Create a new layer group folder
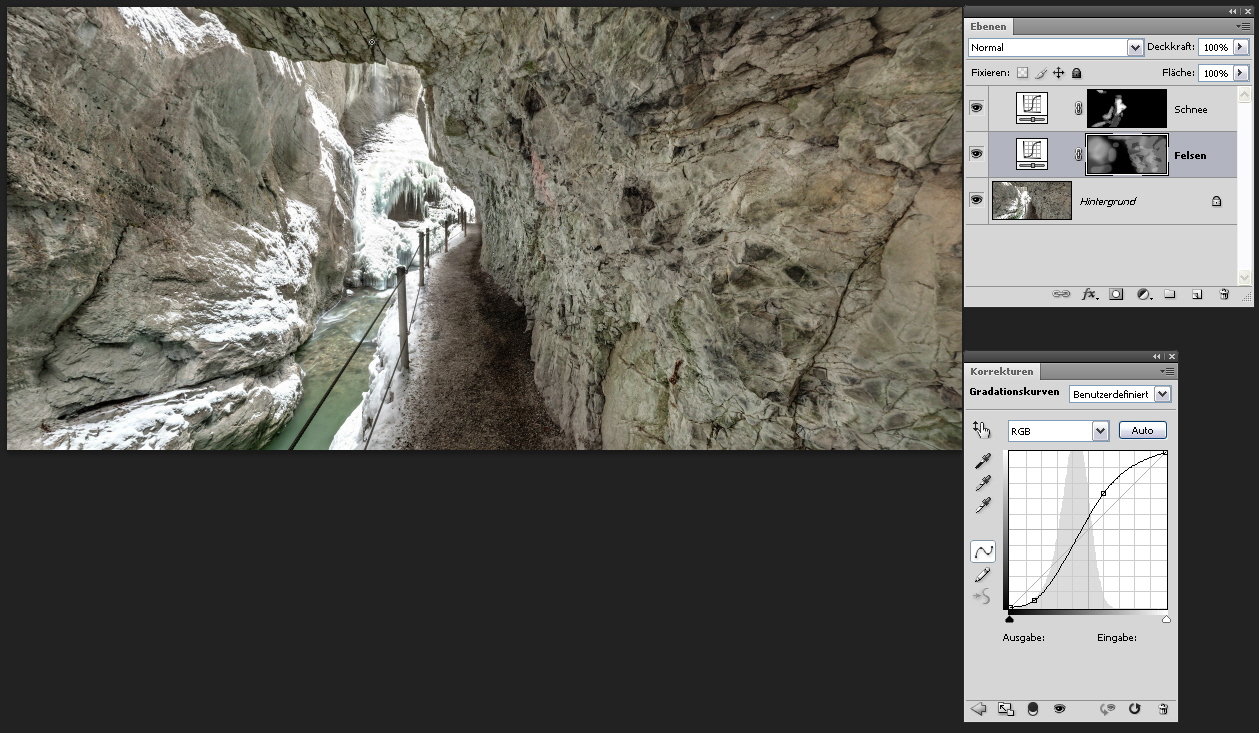 click(x=1169, y=295)
